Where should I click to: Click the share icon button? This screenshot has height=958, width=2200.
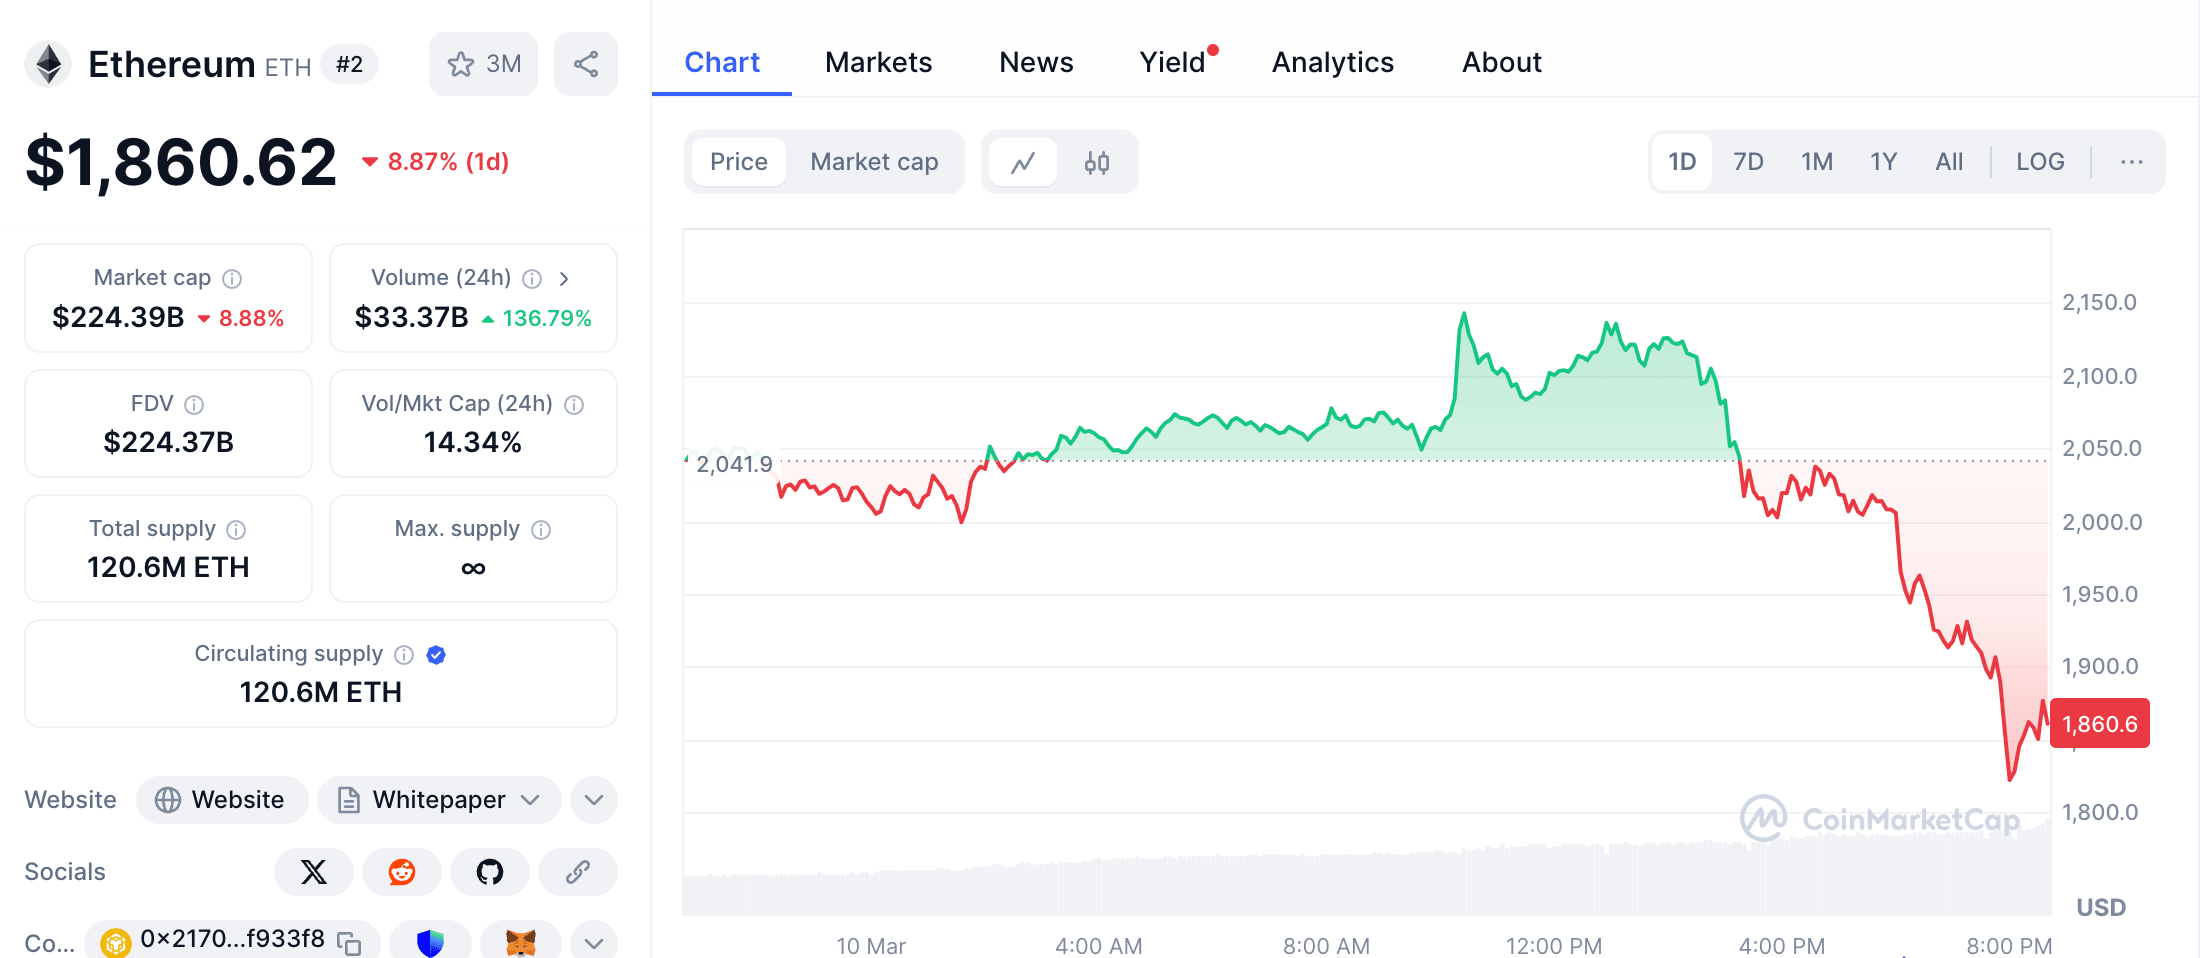pos(586,64)
